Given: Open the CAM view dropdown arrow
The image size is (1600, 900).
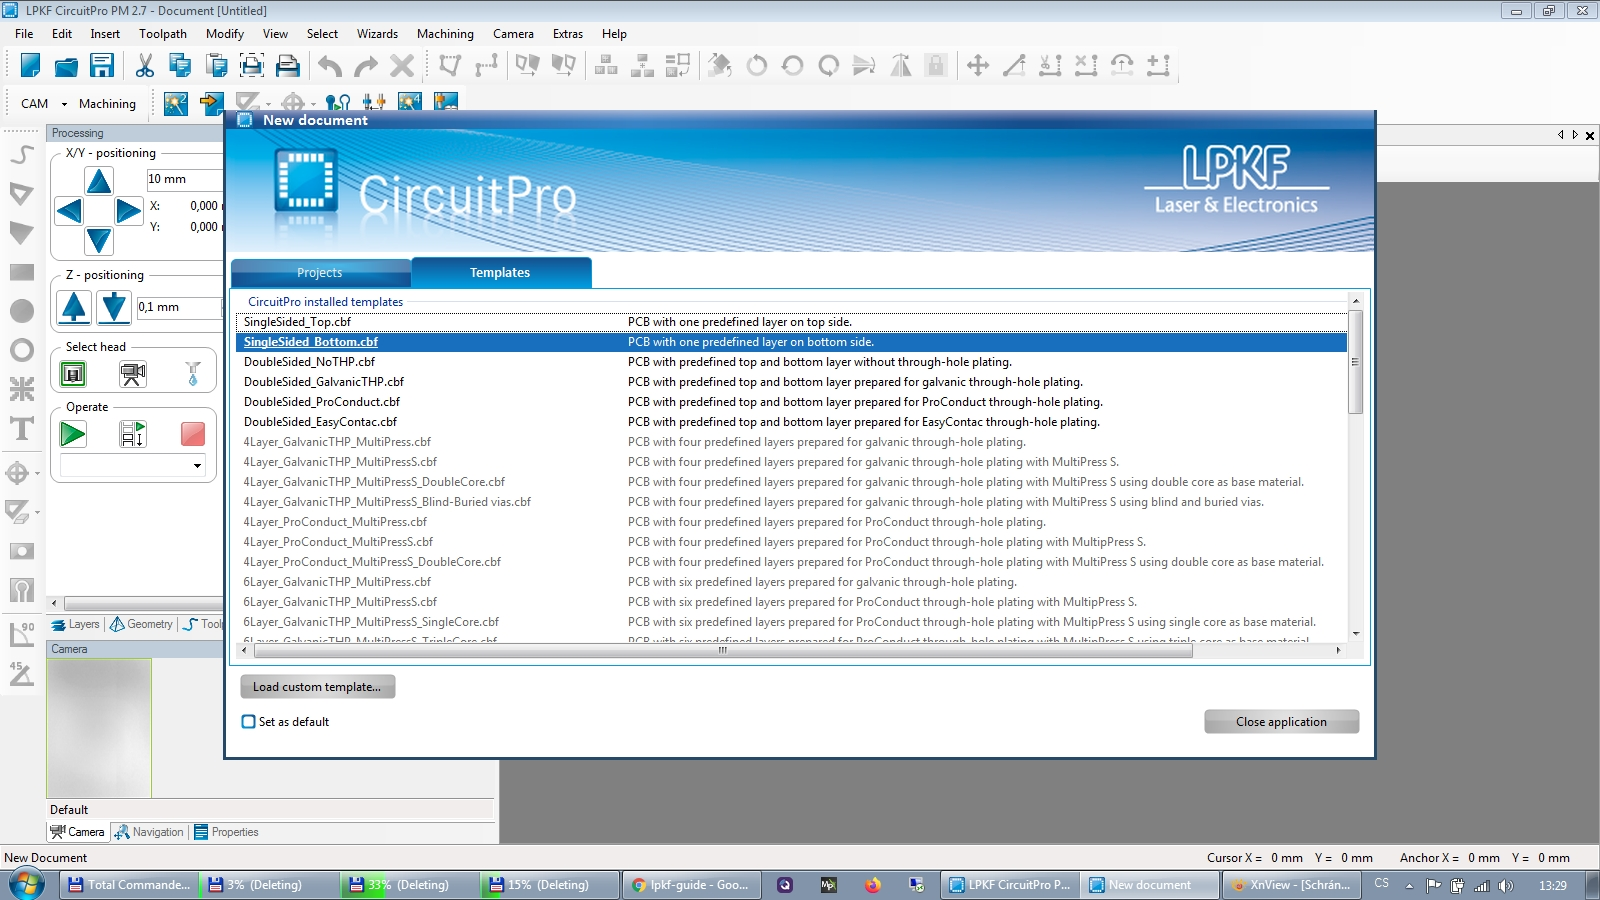Looking at the screenshot, I should (x=64, y=104).
